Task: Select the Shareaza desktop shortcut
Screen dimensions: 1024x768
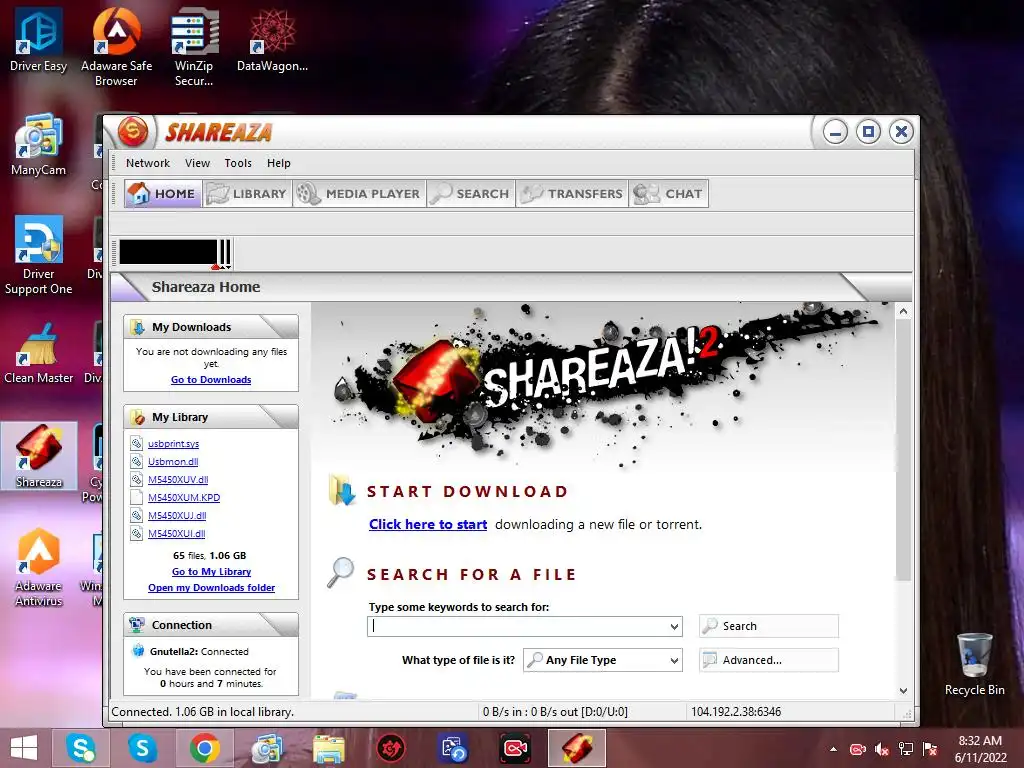Action: coord(39,456)
